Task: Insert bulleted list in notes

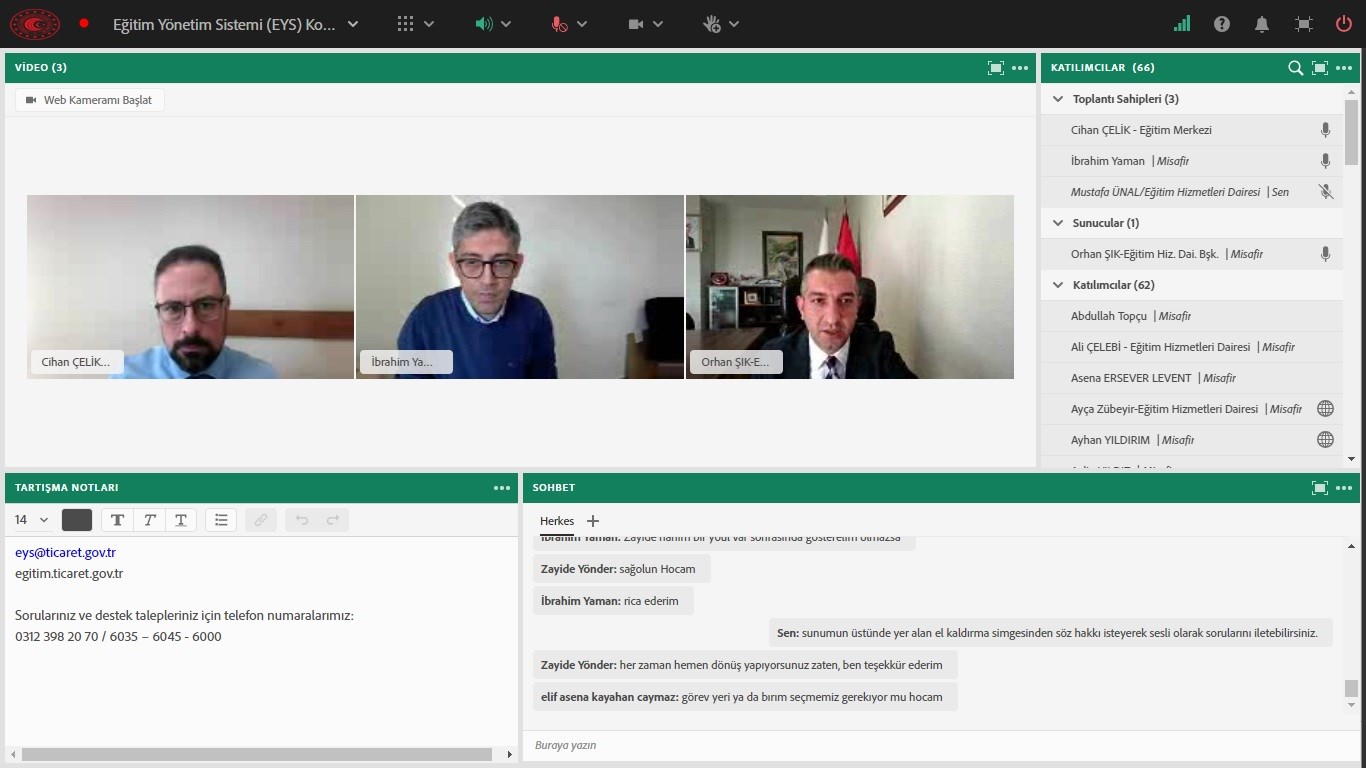Action: (x=221, y=520)
